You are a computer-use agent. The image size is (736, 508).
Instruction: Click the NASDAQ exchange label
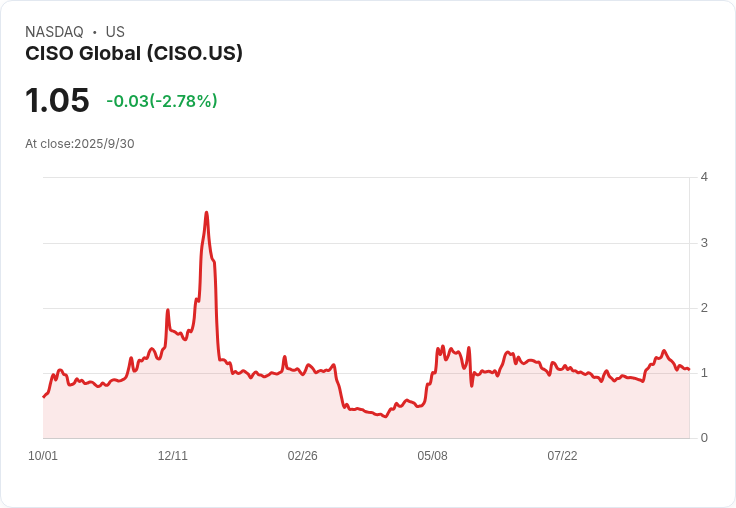point(54,32)
